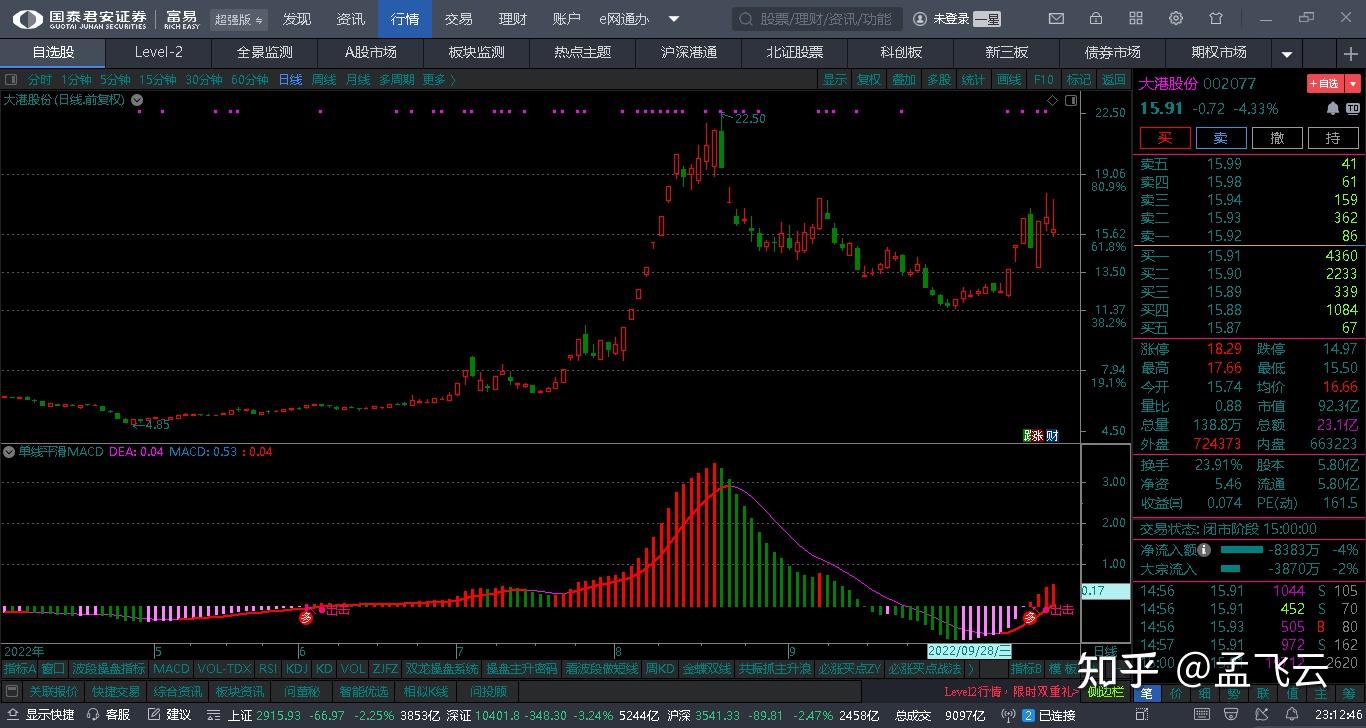Toggle the 叠加 overlay option
The image size is (1366, 728).
click(x=904, y=80)
